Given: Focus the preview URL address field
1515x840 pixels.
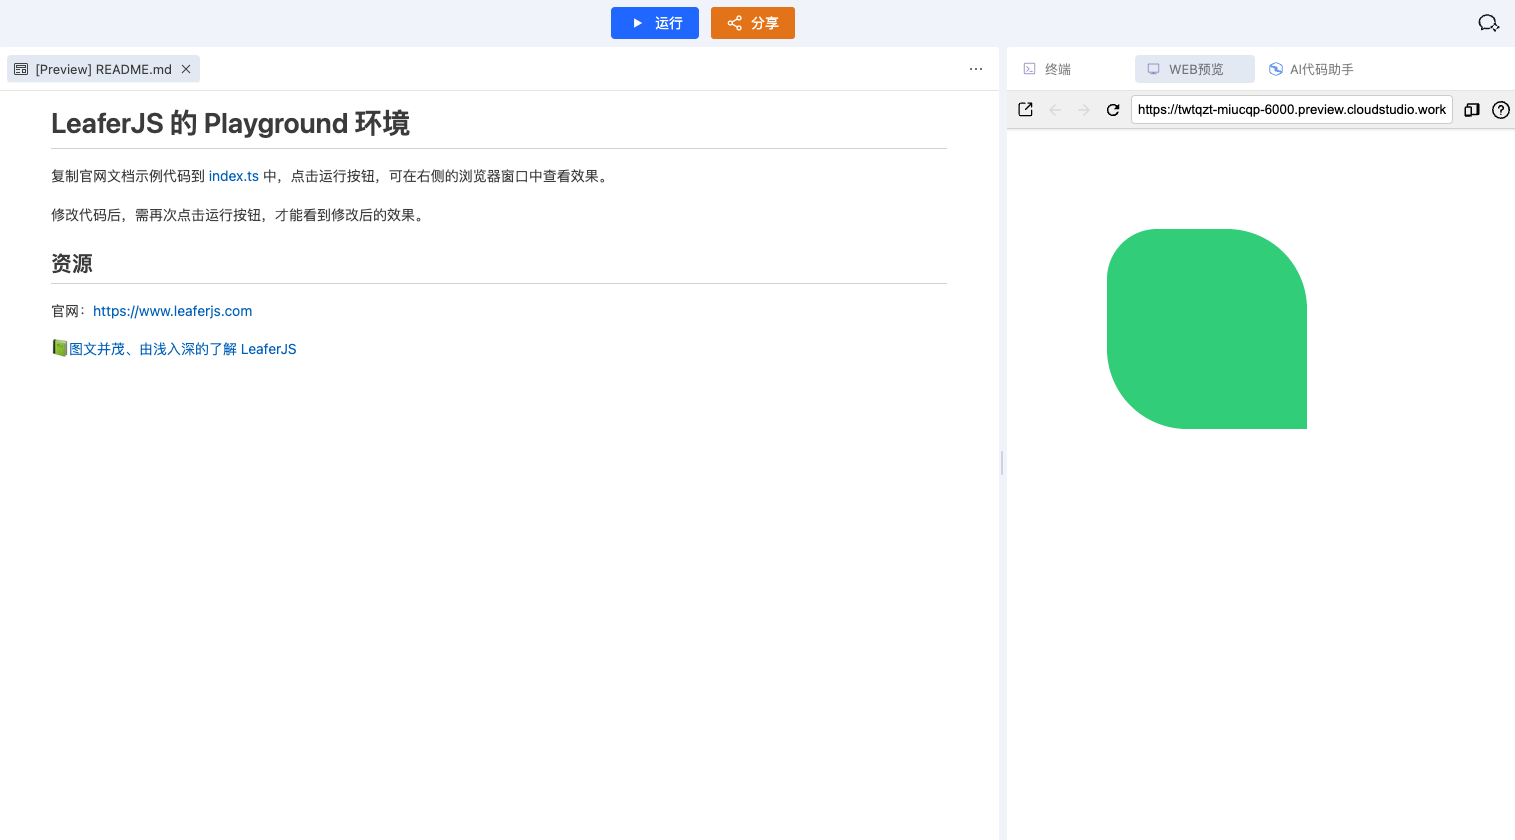Looking at the screenshot, I should (x=1291, y=110).
